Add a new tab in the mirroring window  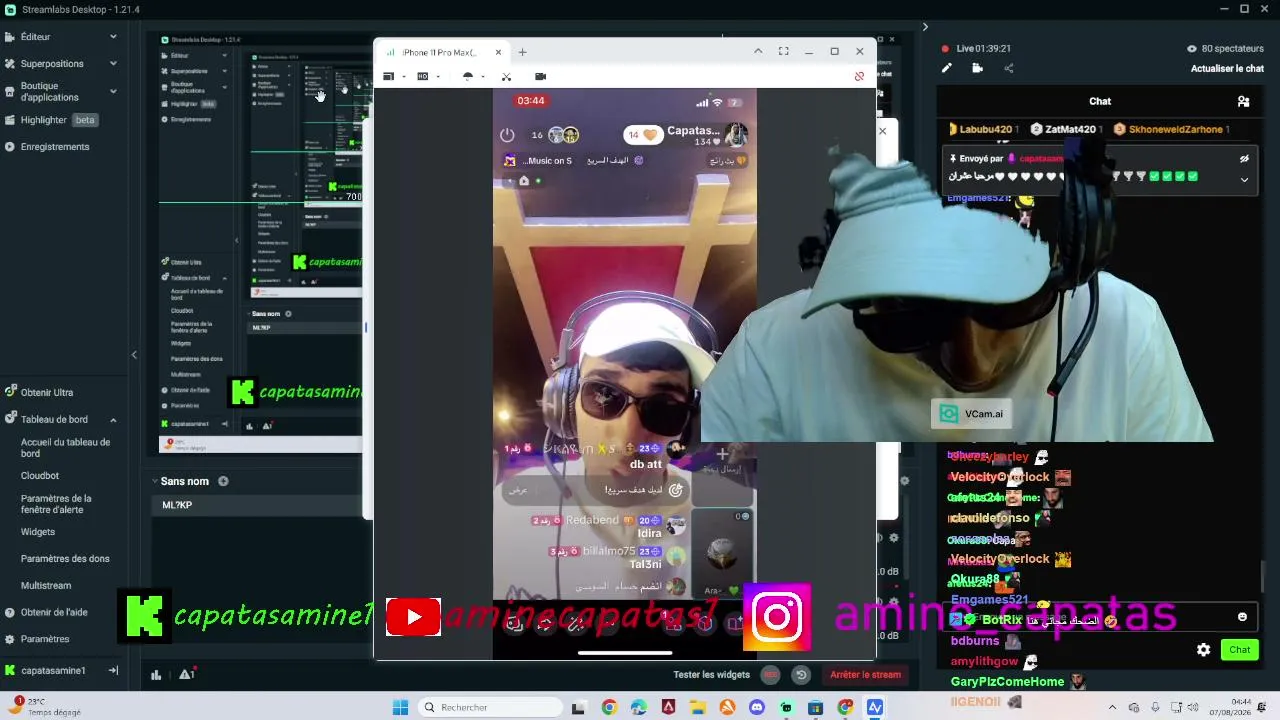[x=522, y=52]
